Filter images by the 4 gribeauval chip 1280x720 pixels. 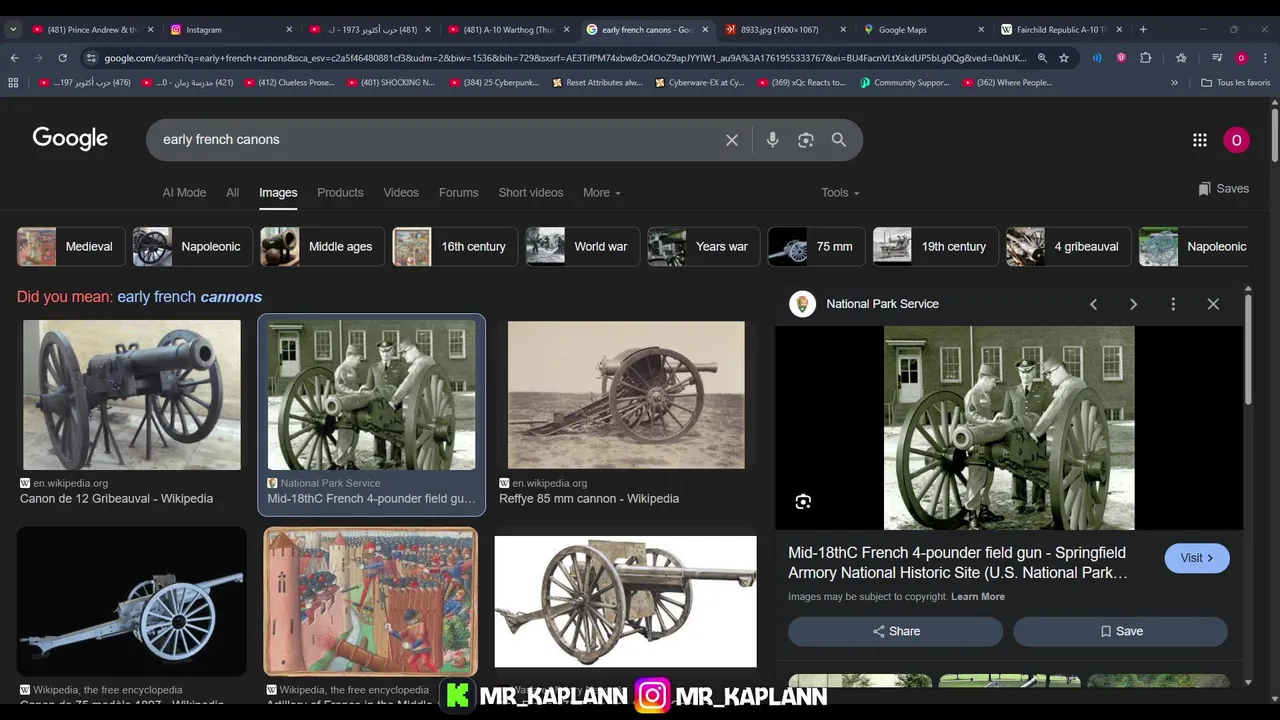pyautogui.click(x=1068, y=247)
